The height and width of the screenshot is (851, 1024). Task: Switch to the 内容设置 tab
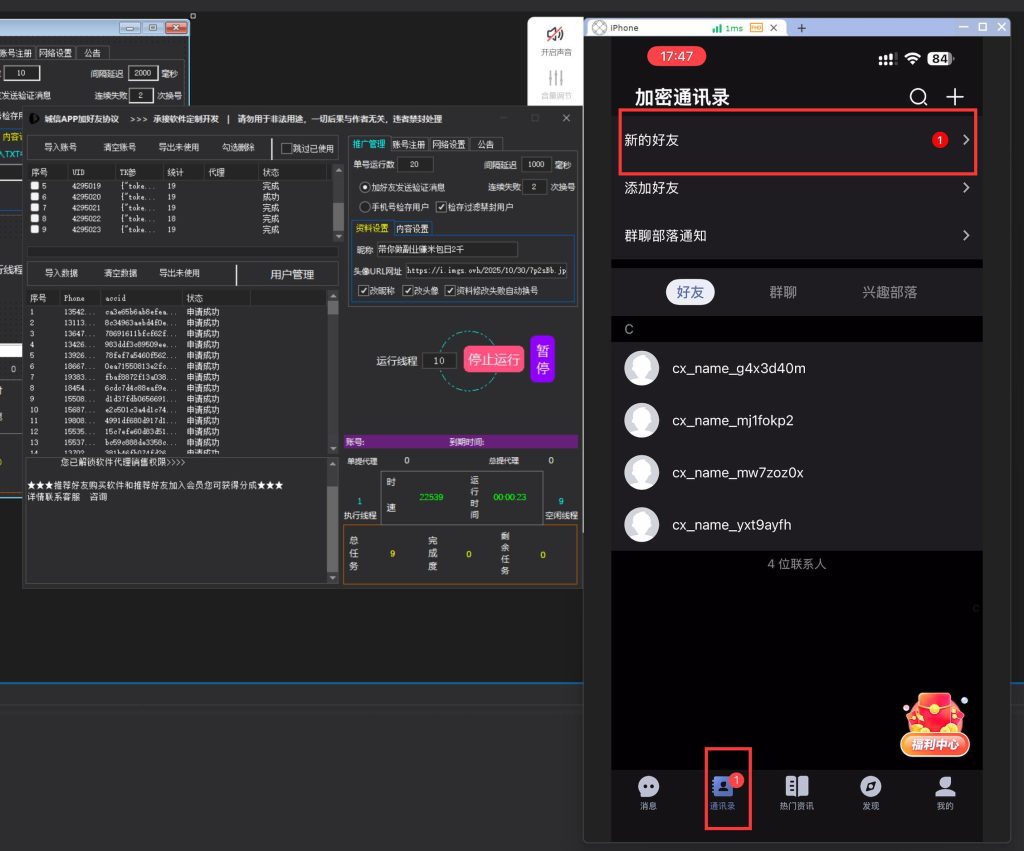412,228
